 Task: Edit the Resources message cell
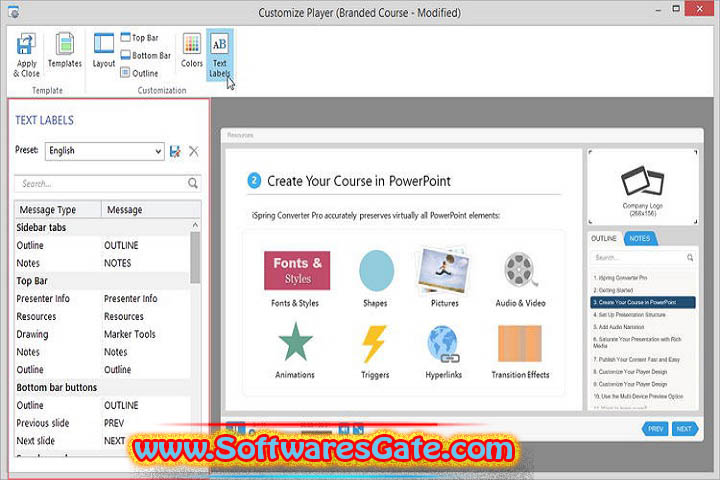[146, 316]
